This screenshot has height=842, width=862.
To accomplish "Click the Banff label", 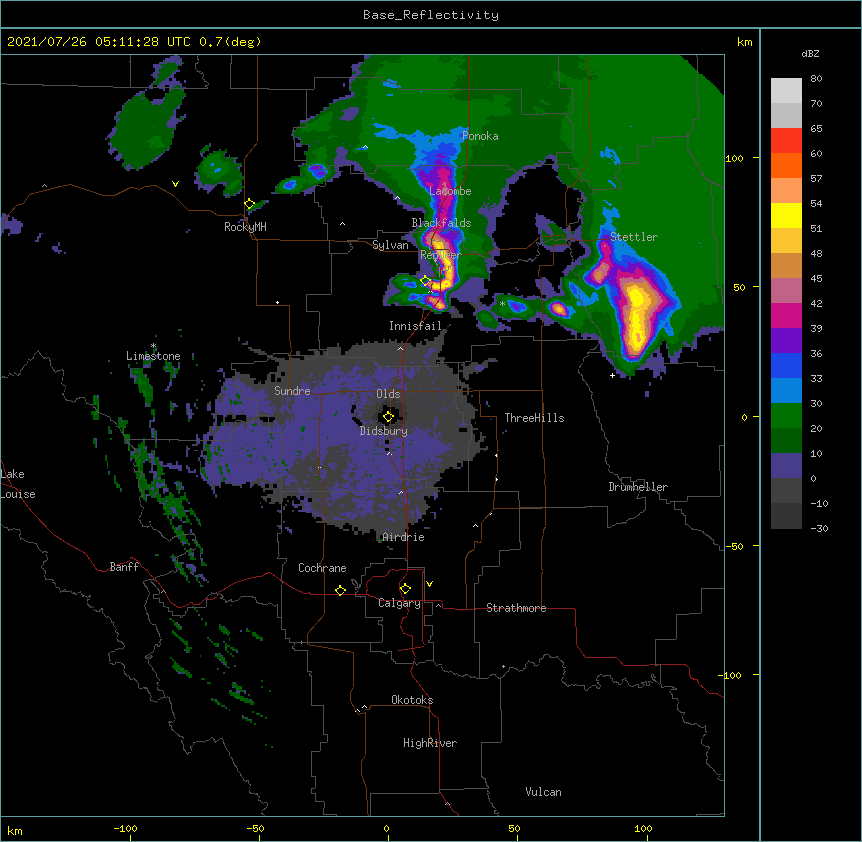I will [124, 567].
